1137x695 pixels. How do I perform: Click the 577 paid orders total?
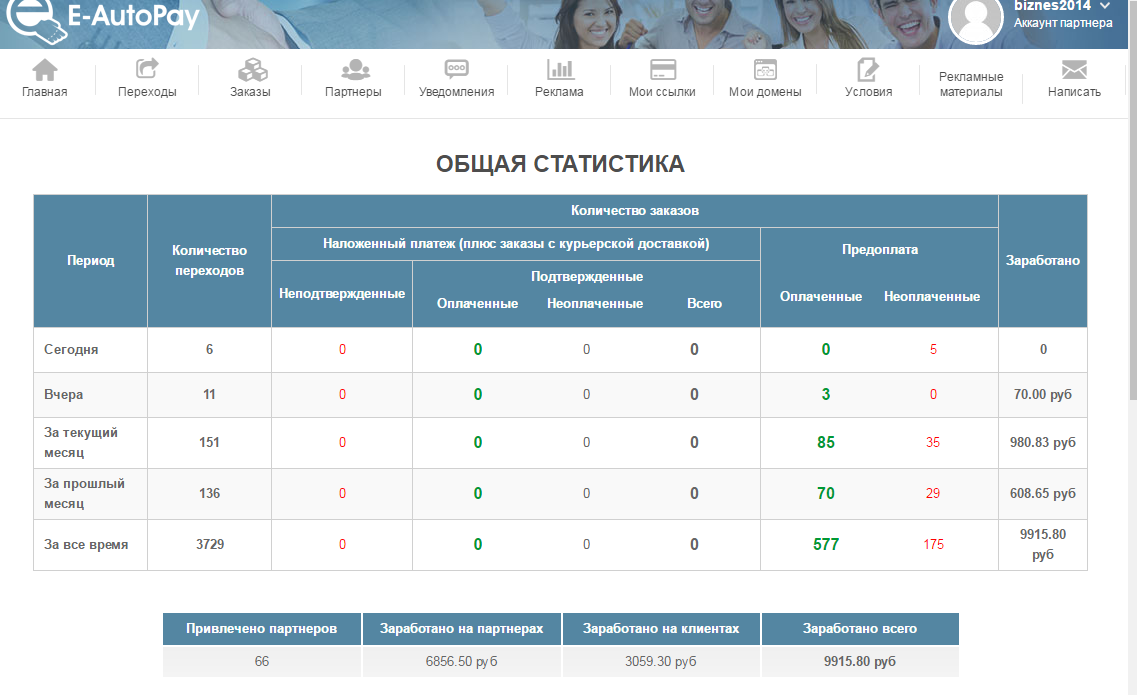click(x=826, y=545)
